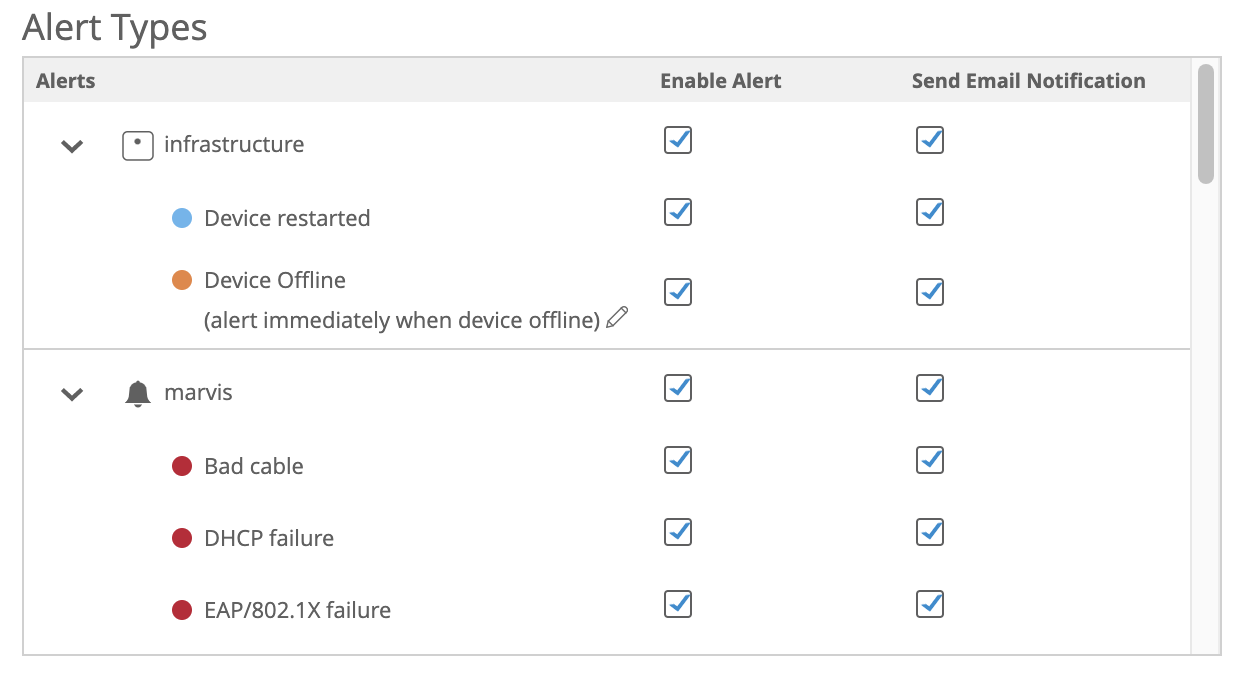Click the marvis bell icon
Screen dimensions: 1248x678
pyautogui.click(x=138, y=394)
